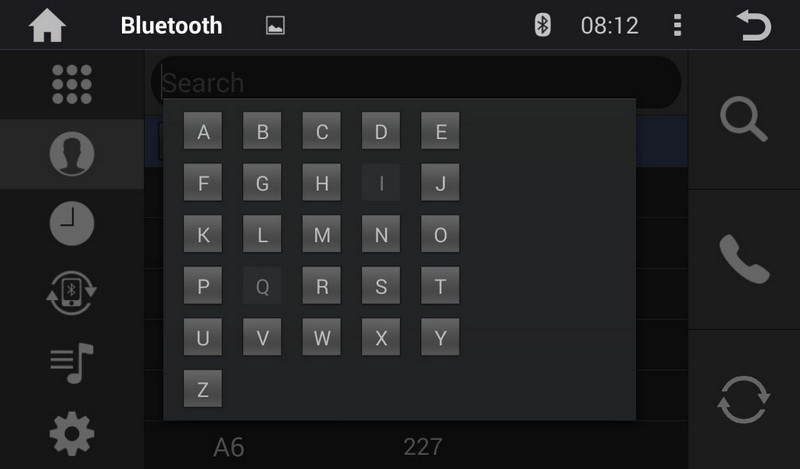Sync contacts with the refresh icon
Viewport: 800px width, 469px height.
744,400
